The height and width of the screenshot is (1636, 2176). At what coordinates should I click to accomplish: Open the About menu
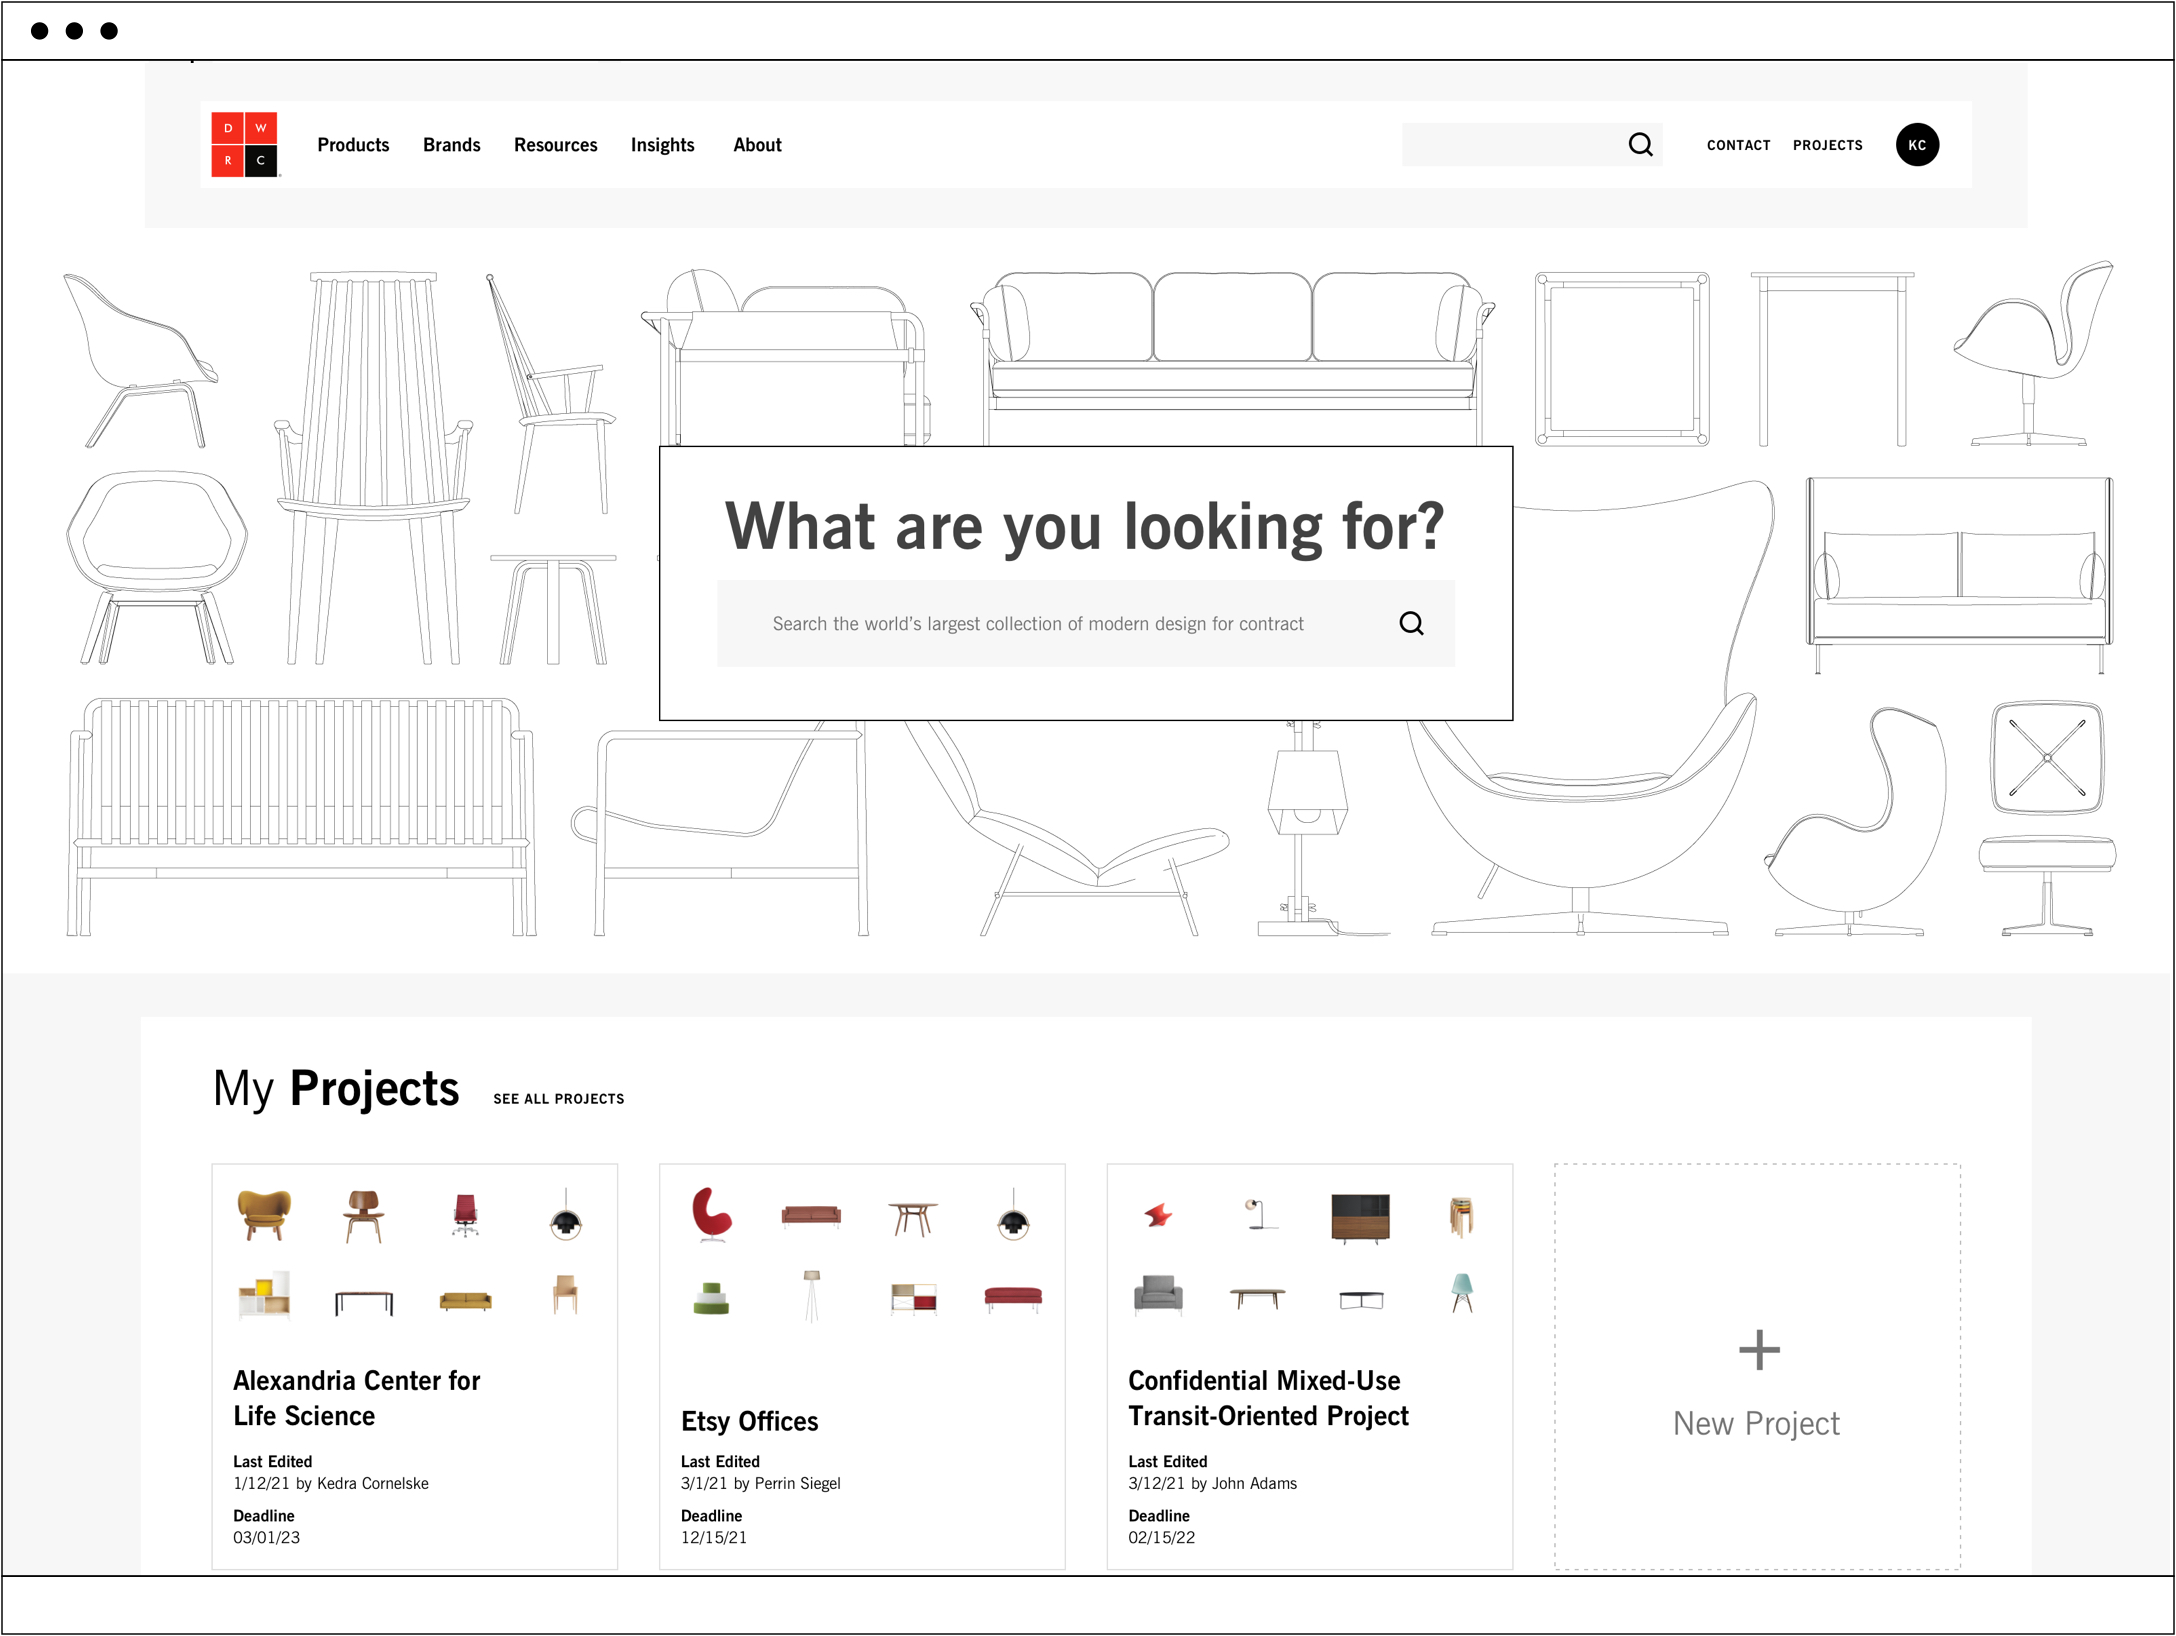(x=757, y=145)
